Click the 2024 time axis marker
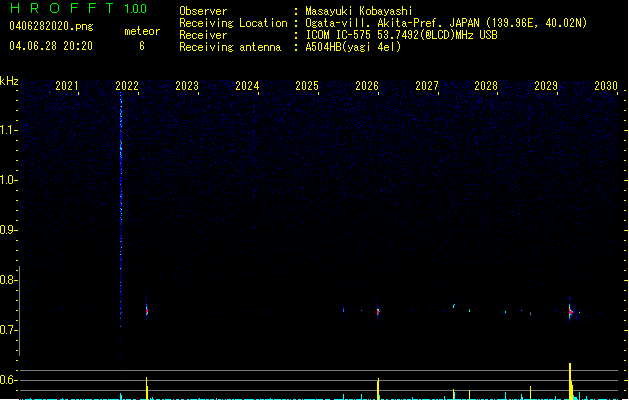Viewport: 629px width, 400px height. point(247,85)
